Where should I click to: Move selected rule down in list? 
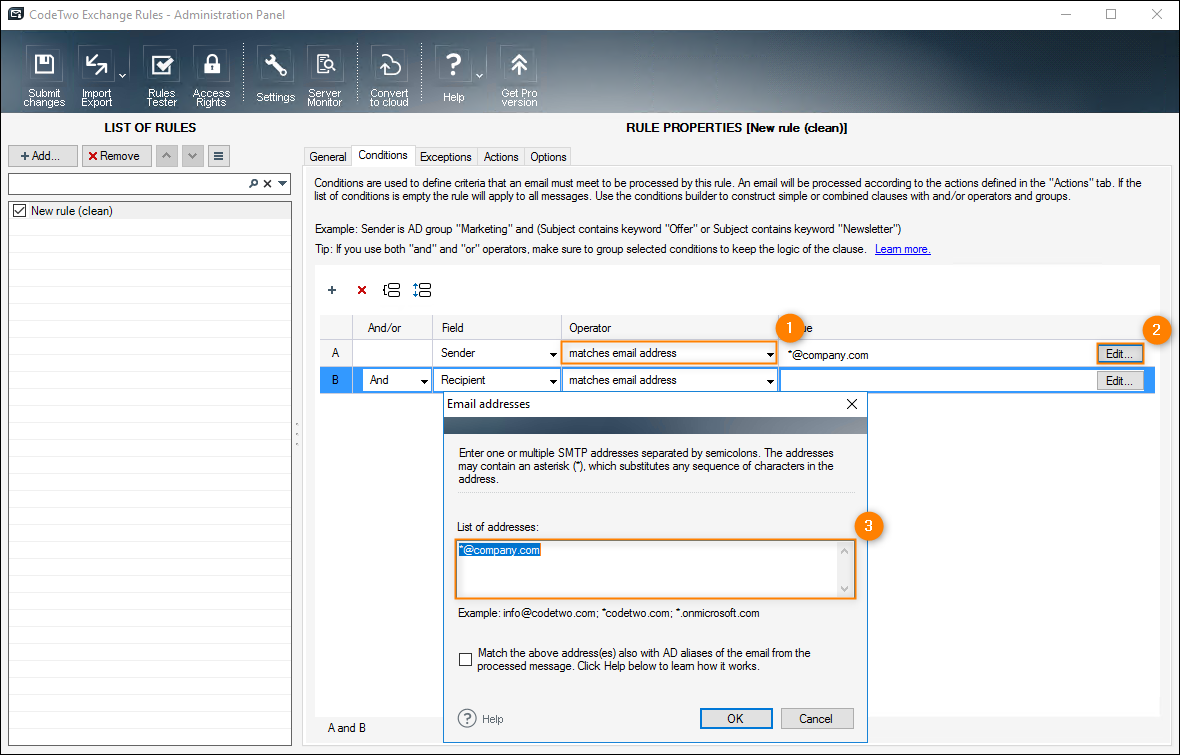[x=193, y=156]
